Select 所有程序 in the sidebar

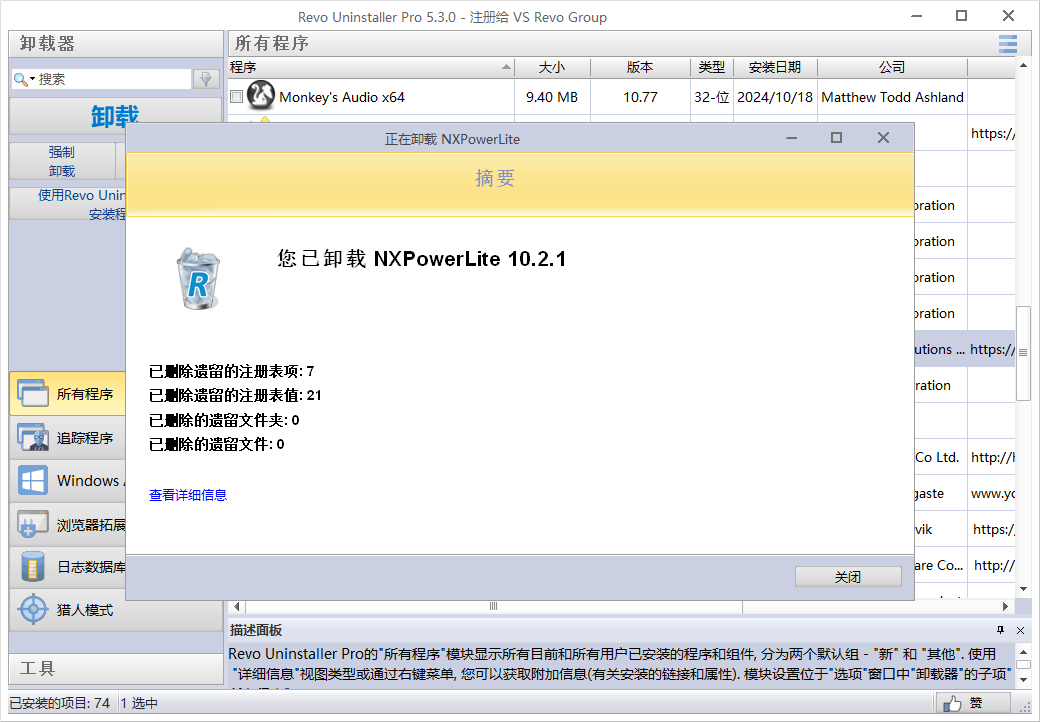click(x=67, y=394)
